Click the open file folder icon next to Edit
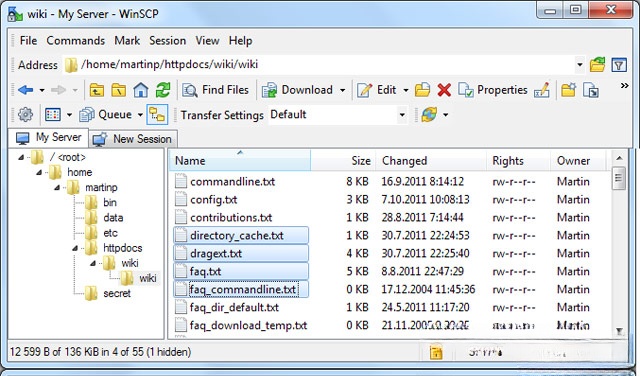Image resolution: width=640 pixels, height=376 pixels. [x=422, y=90]
